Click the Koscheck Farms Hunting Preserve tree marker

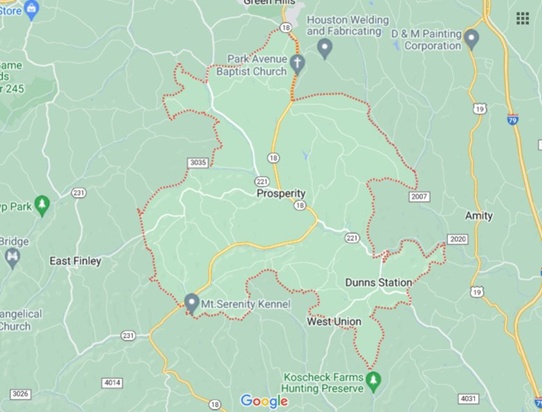pyautogui.click(x=373, y=382)
